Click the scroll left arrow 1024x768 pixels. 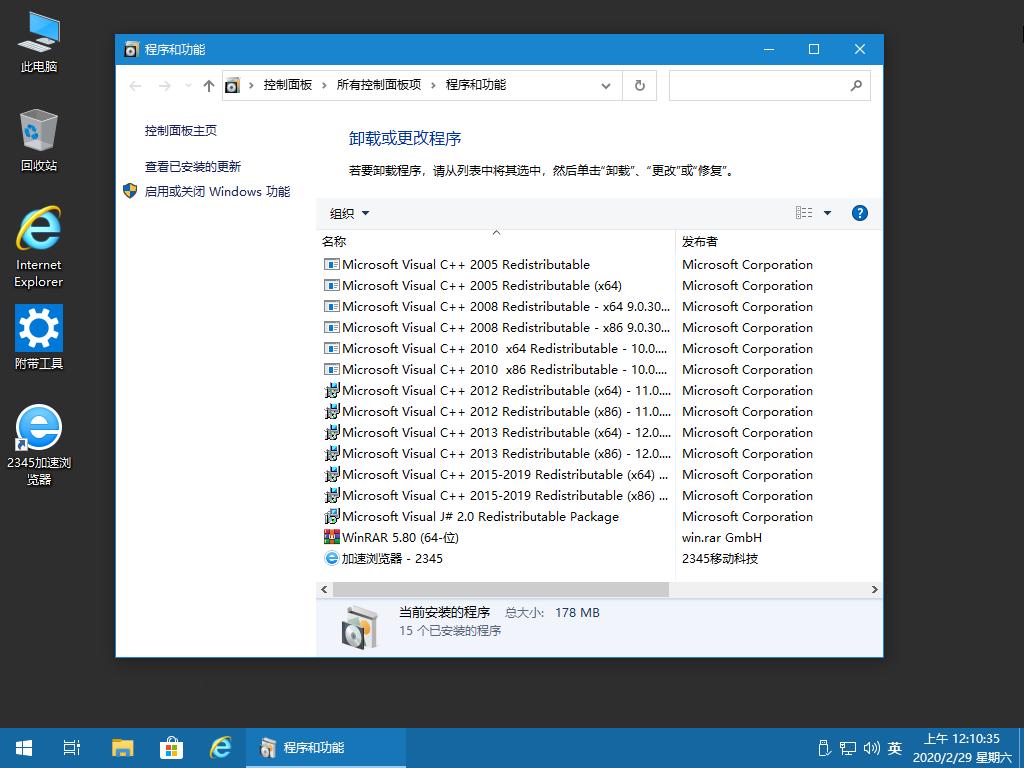[x=324, y=589]
